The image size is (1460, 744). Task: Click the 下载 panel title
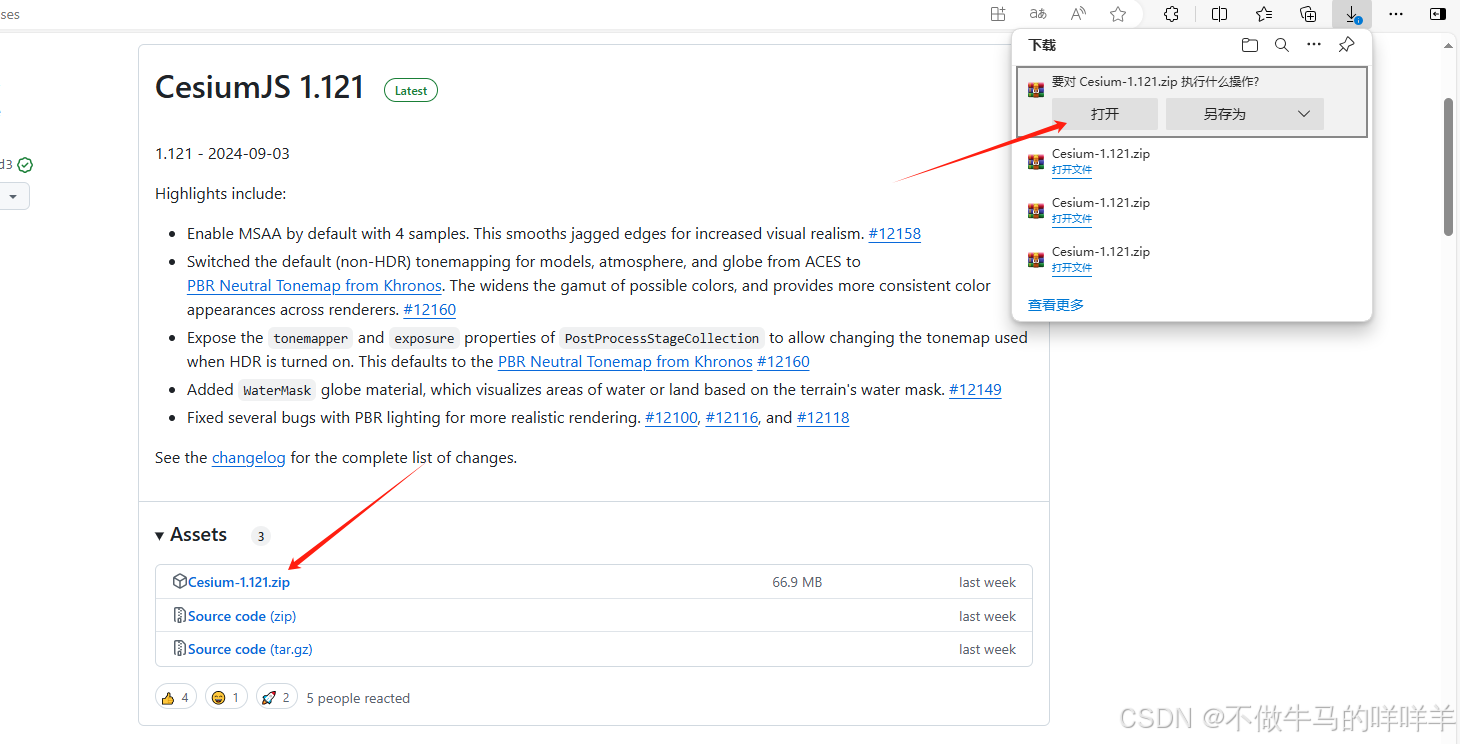(x=1042, y=45)
